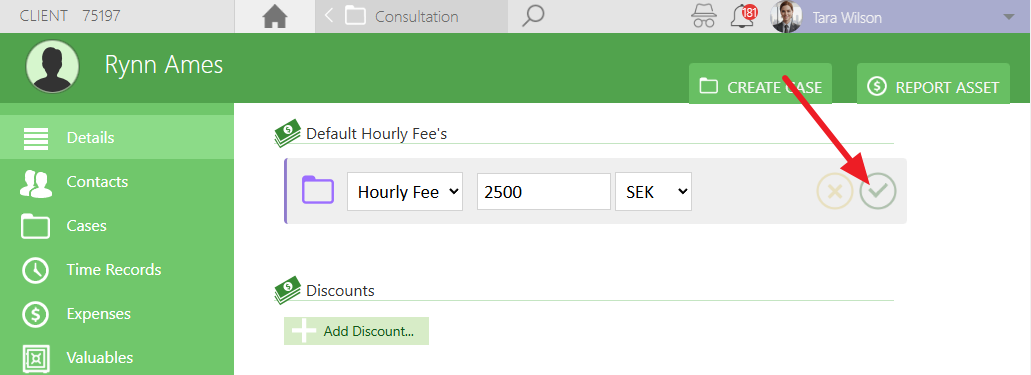Go to the home icon
The width and height of the screenshot is (1031, 375).
pos(276,16)
